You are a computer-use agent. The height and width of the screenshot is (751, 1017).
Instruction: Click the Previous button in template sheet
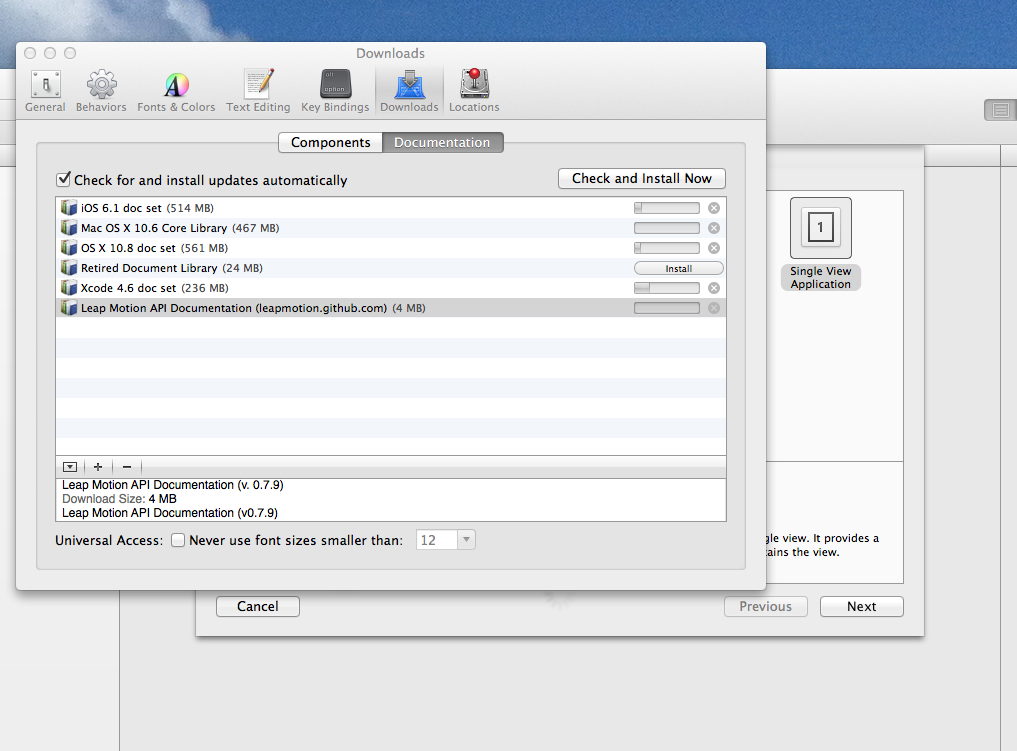click(x=765, y=606)
